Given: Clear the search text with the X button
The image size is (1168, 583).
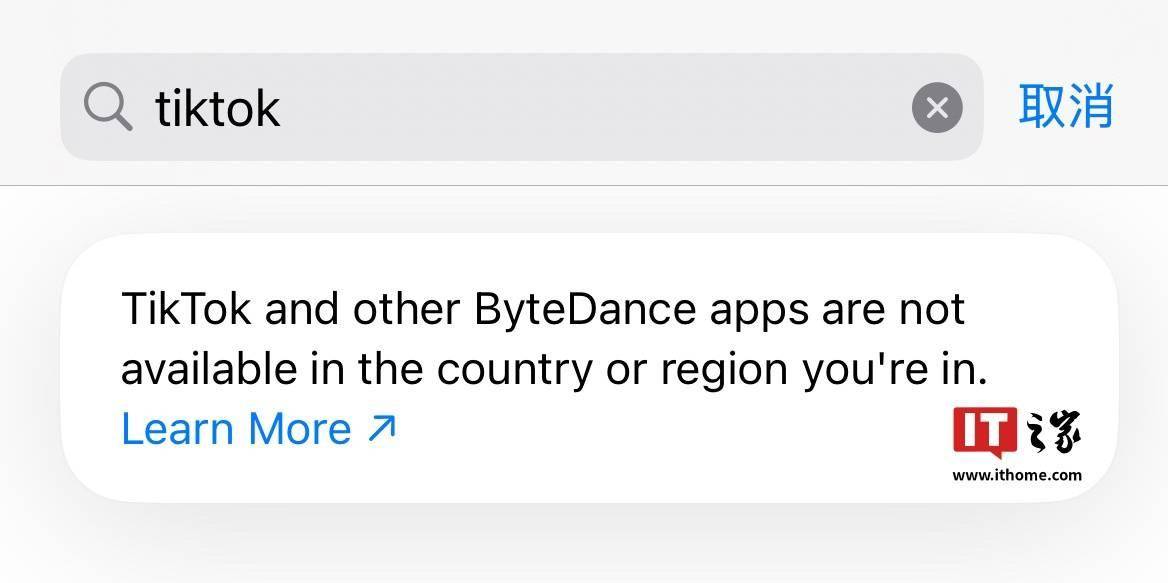Looking at the screenshot, I should (937, 107).
